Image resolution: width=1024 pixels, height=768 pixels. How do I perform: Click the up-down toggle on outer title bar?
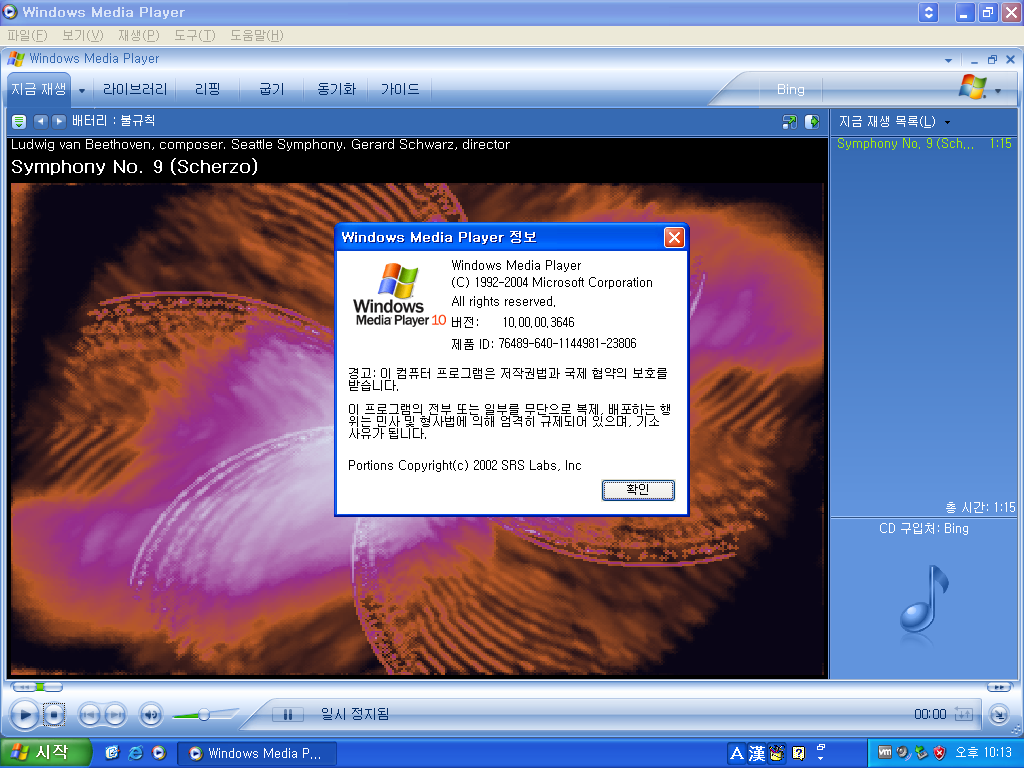tap(928, 12)
